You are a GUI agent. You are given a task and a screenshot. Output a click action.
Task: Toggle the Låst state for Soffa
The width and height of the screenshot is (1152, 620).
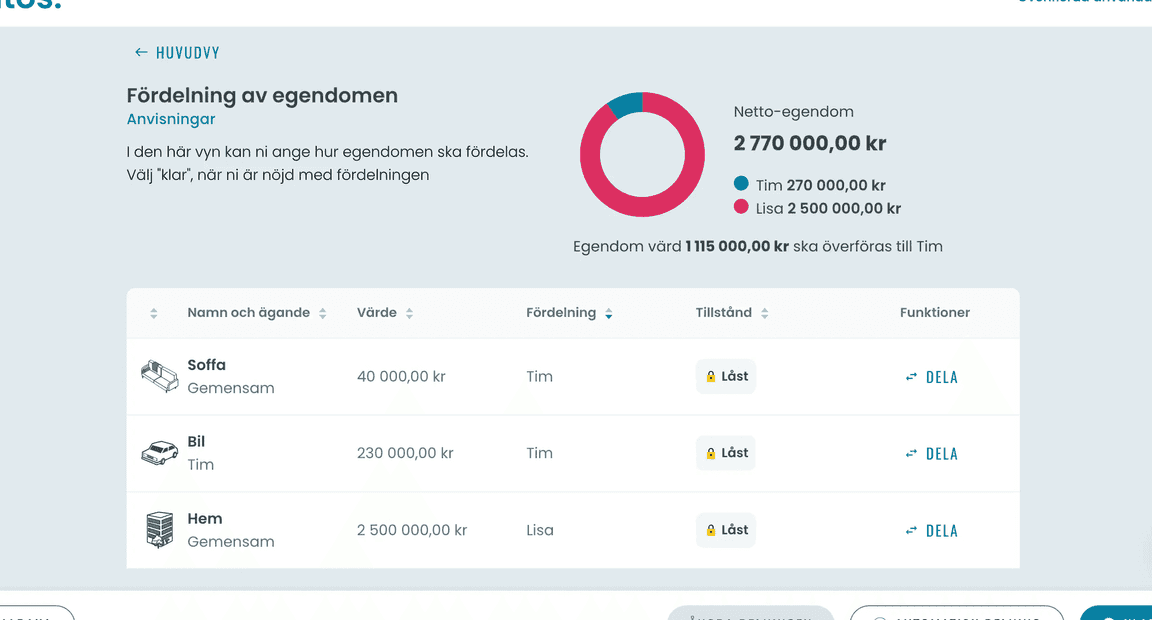pos(726,376)
